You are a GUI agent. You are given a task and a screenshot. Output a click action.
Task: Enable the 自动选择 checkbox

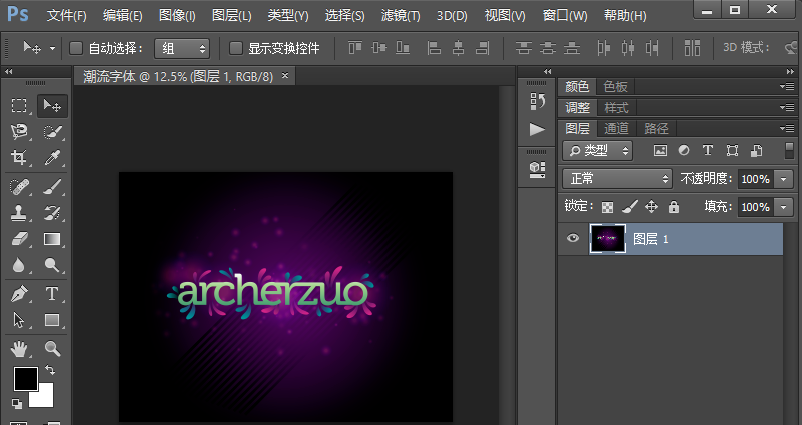pyautogui.click(x=76, y=48)
